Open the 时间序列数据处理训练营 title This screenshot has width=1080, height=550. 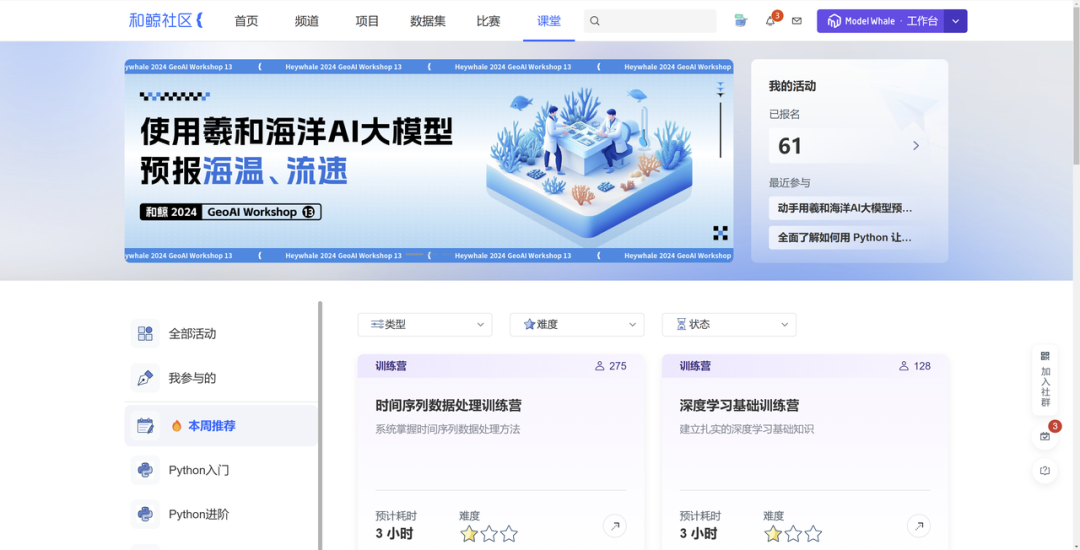tap(448, 405)
